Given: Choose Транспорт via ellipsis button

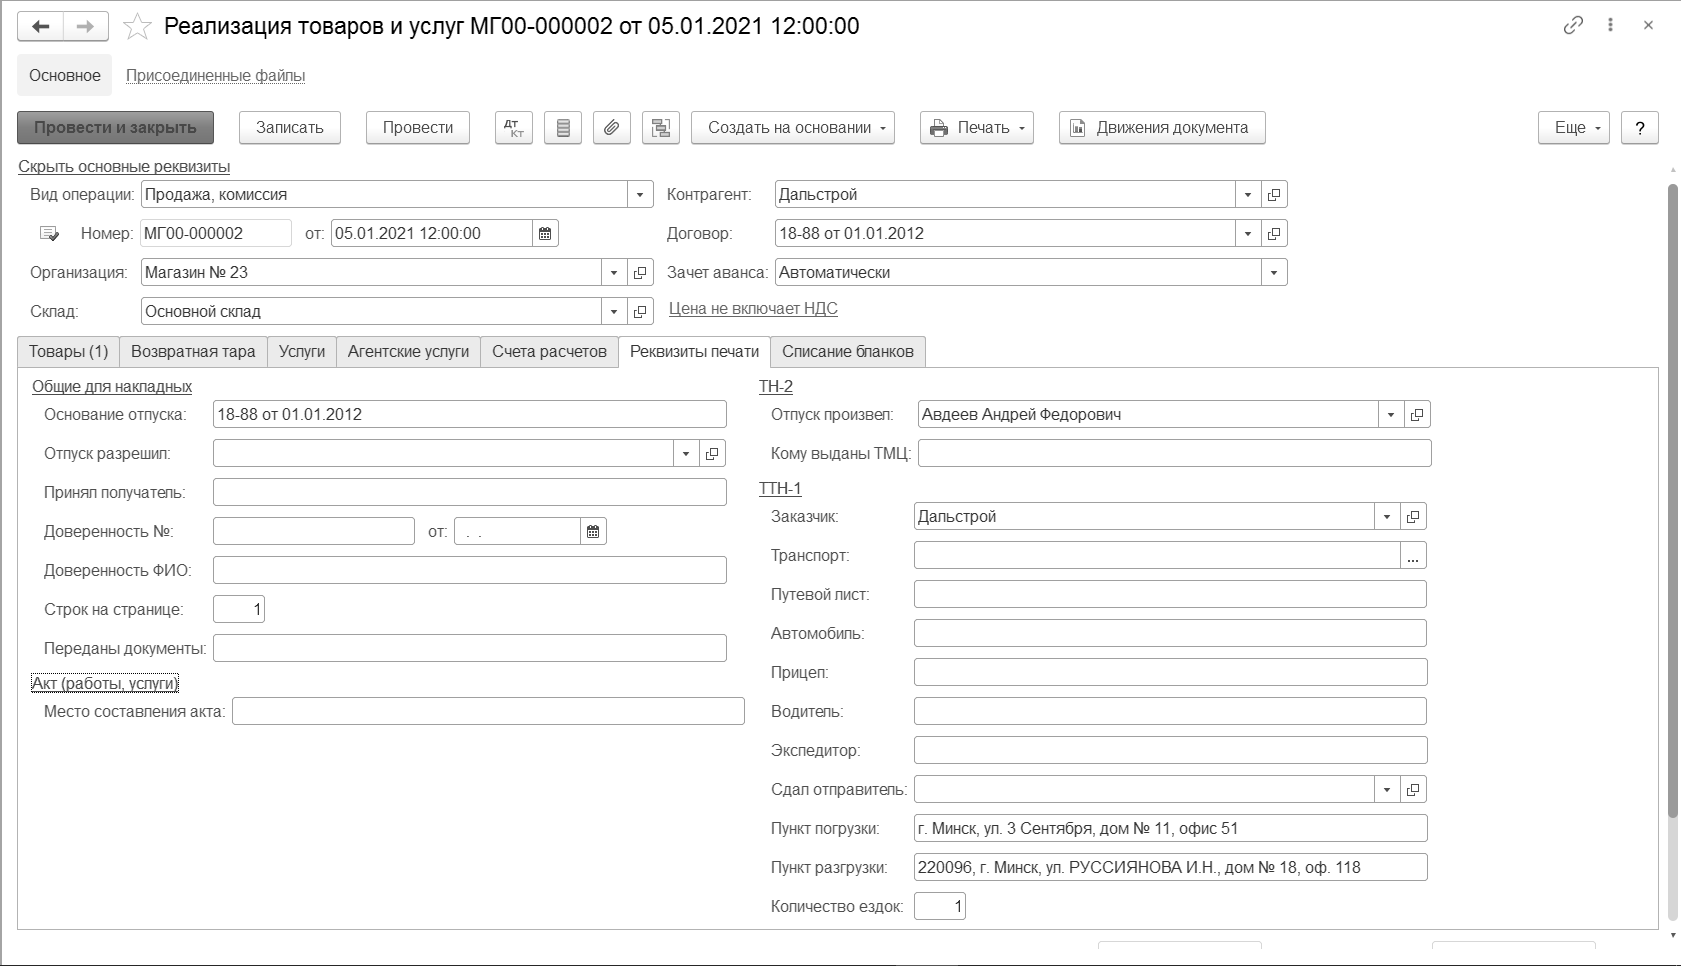Looking at the screenshot, I should point(1413,555).
